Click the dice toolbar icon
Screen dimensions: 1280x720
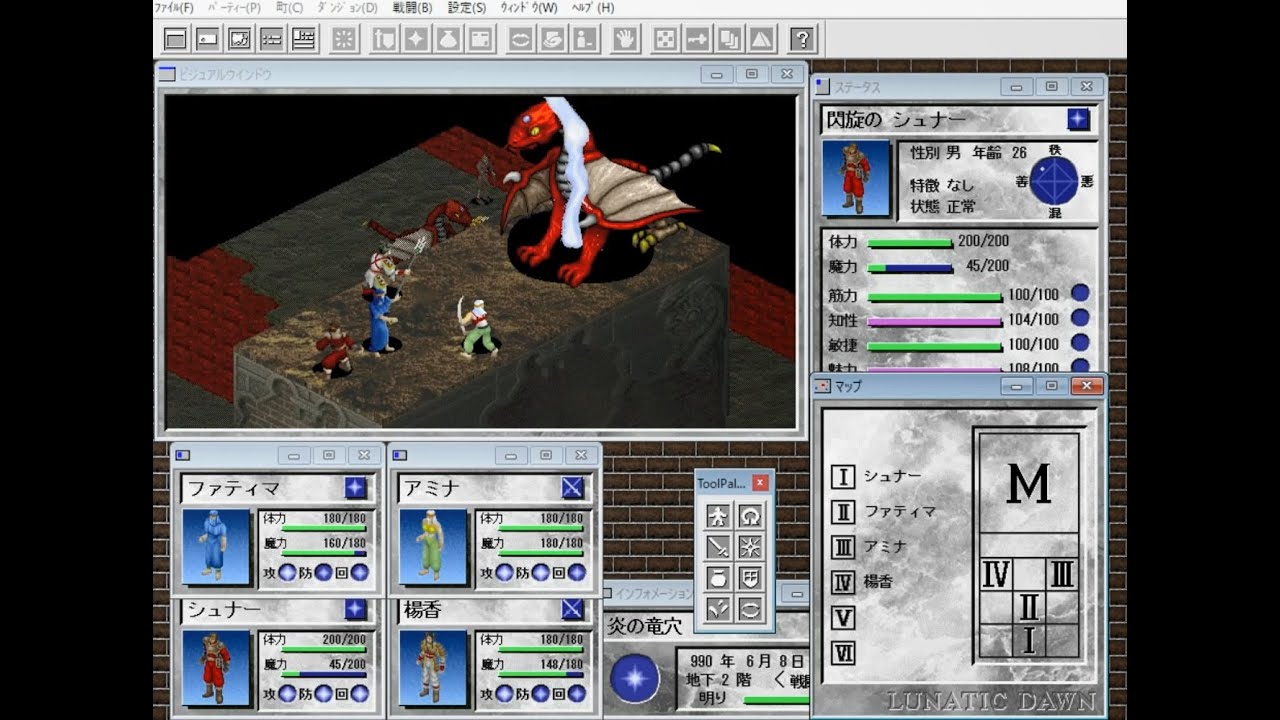pyautogui.click(x=665, y=40)
